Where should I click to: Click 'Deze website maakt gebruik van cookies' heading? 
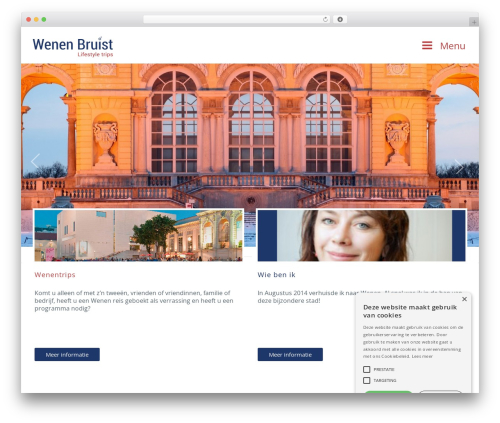pos(410,311)
